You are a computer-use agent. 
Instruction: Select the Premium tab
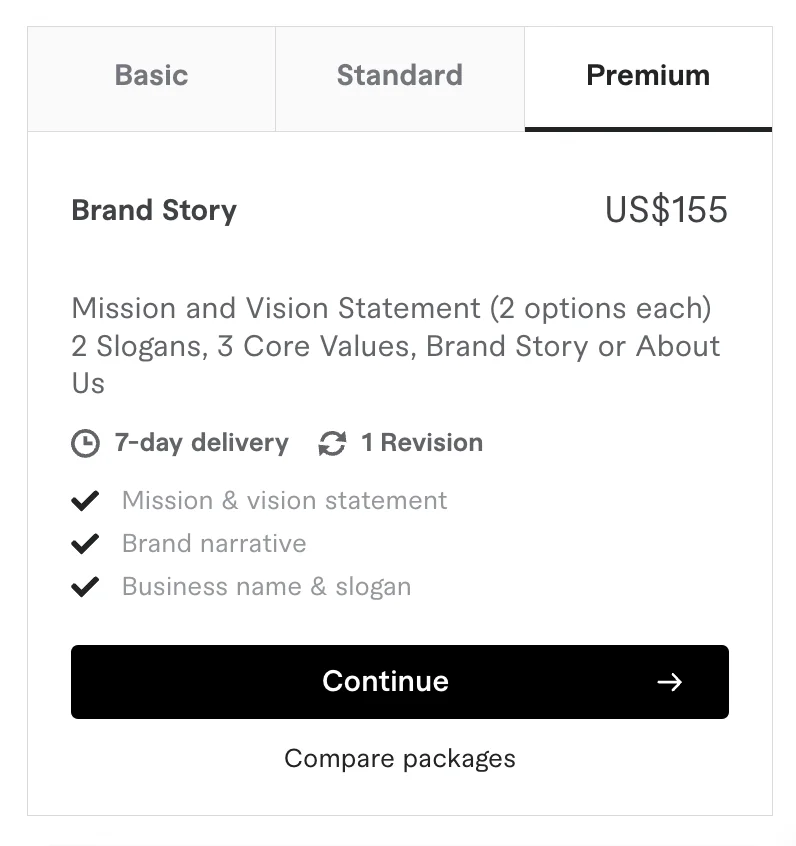(648, 76)
